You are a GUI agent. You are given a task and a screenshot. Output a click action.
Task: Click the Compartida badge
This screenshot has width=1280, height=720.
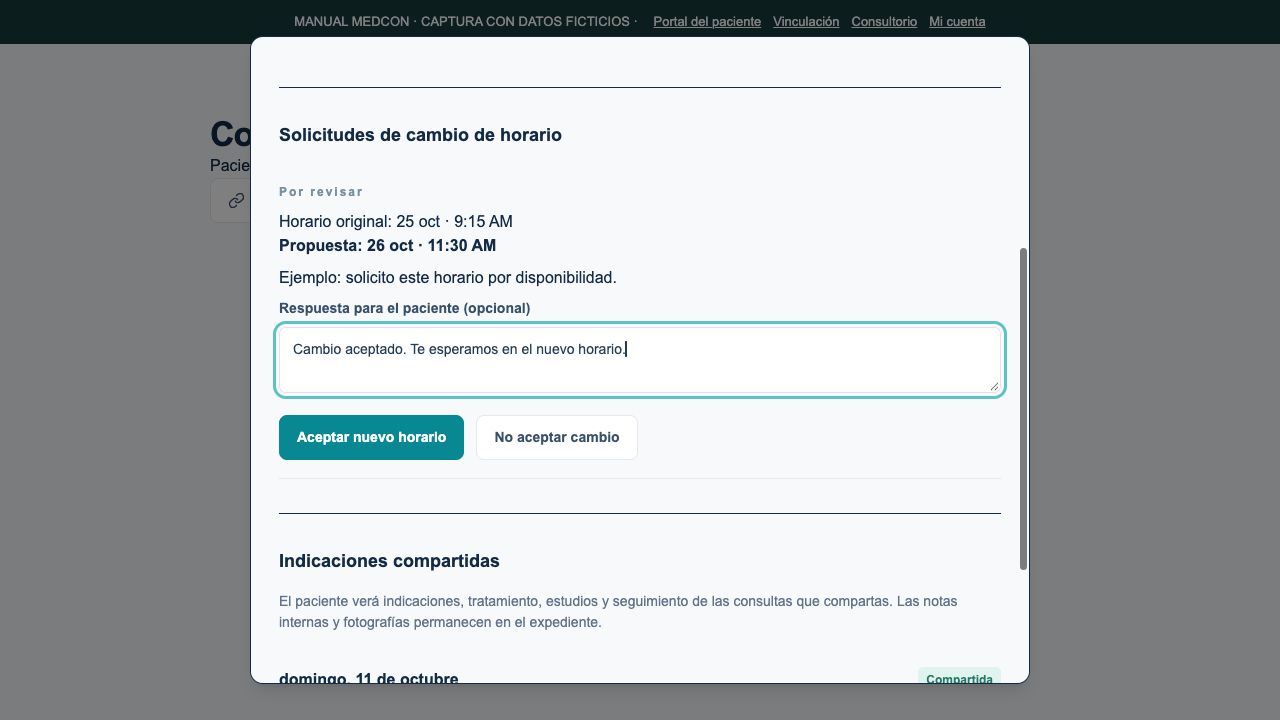click(x=959, y=678)
